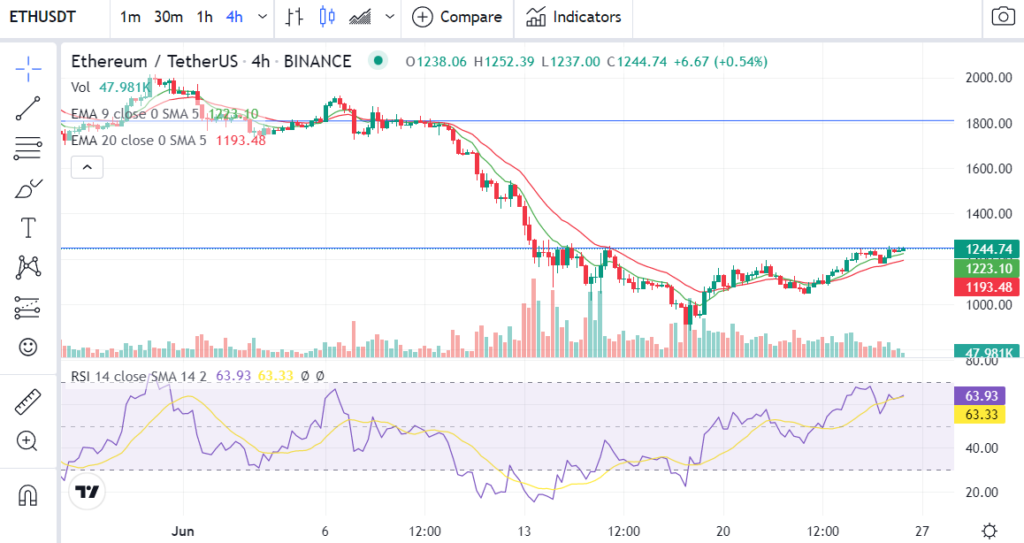Switch chart style to candles
Screen dimensions: 1024x543
326,17
